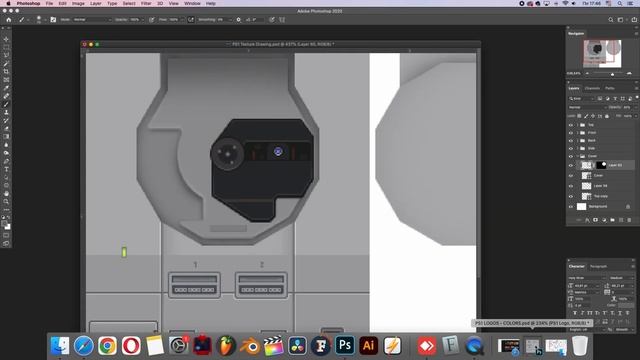Select the Clone Stamp tool
This screenshot has height=360, width=640.
click(6, 112)
